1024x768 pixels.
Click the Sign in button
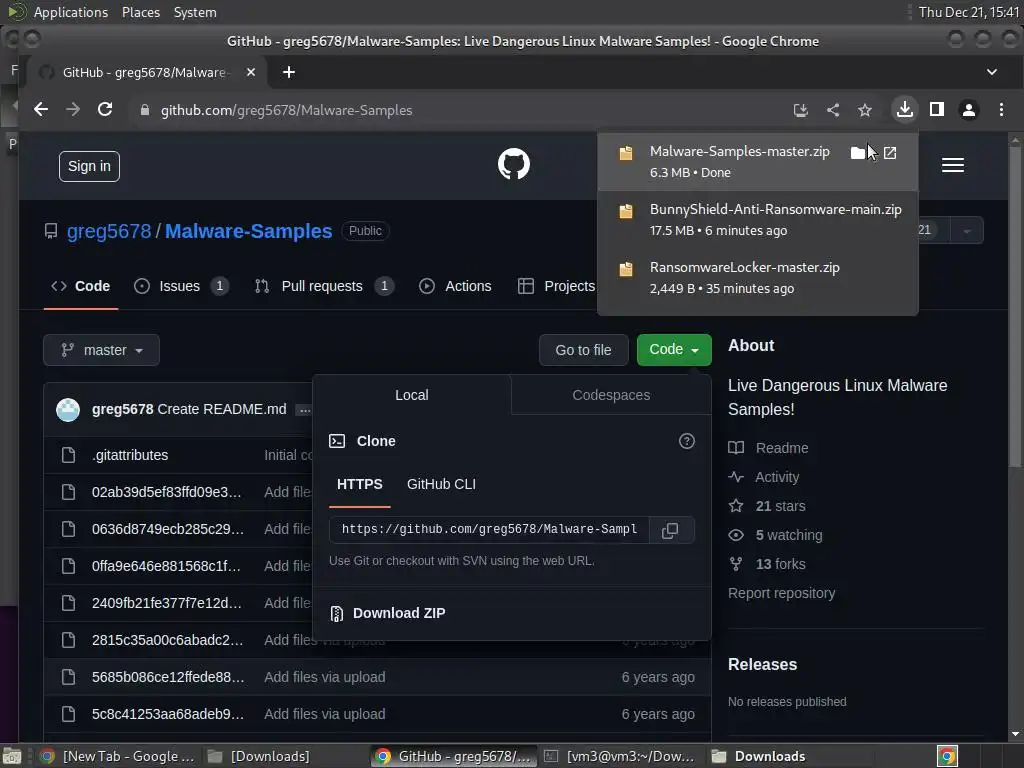coord(89,167)
